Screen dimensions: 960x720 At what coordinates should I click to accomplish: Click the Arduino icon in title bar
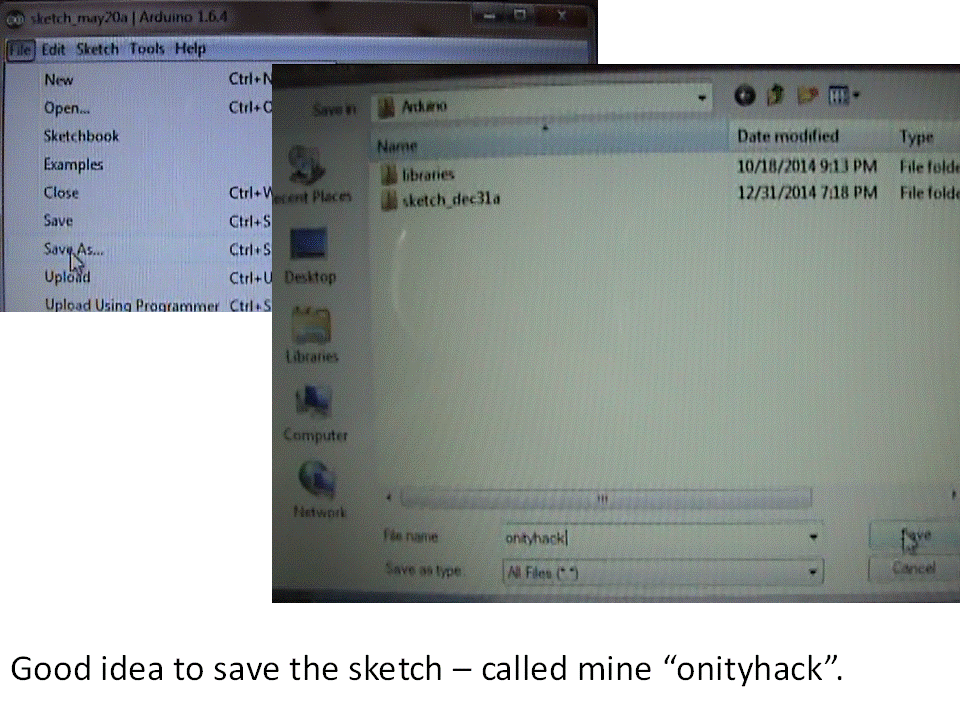pyautogui.click(x=14, y=19)
